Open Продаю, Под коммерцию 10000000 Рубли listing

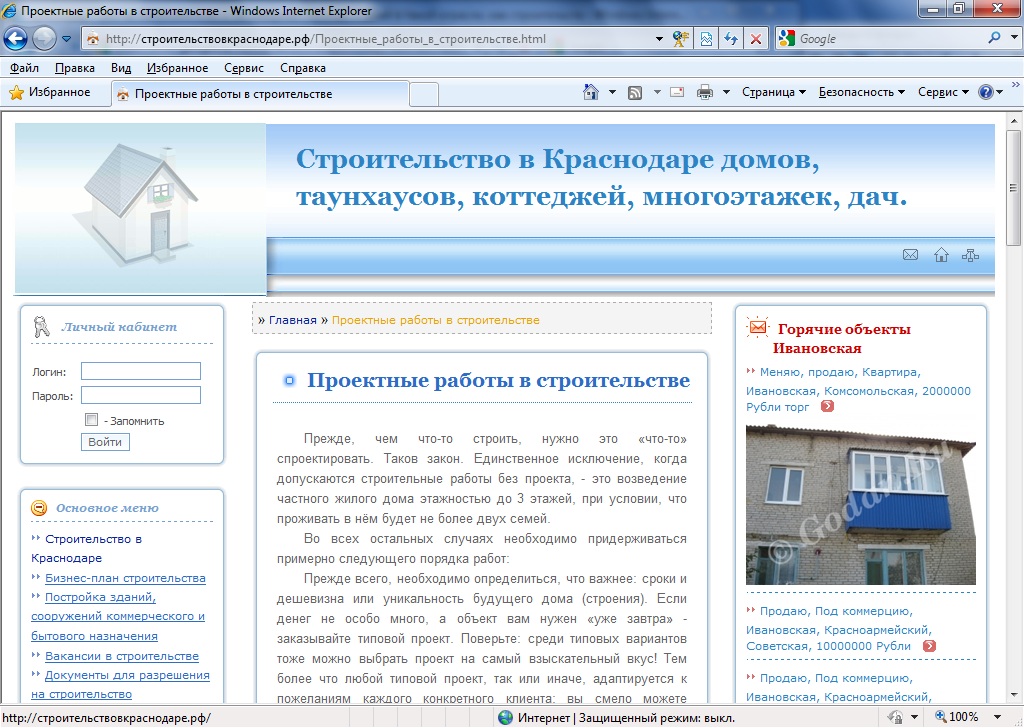coord(839,629)
